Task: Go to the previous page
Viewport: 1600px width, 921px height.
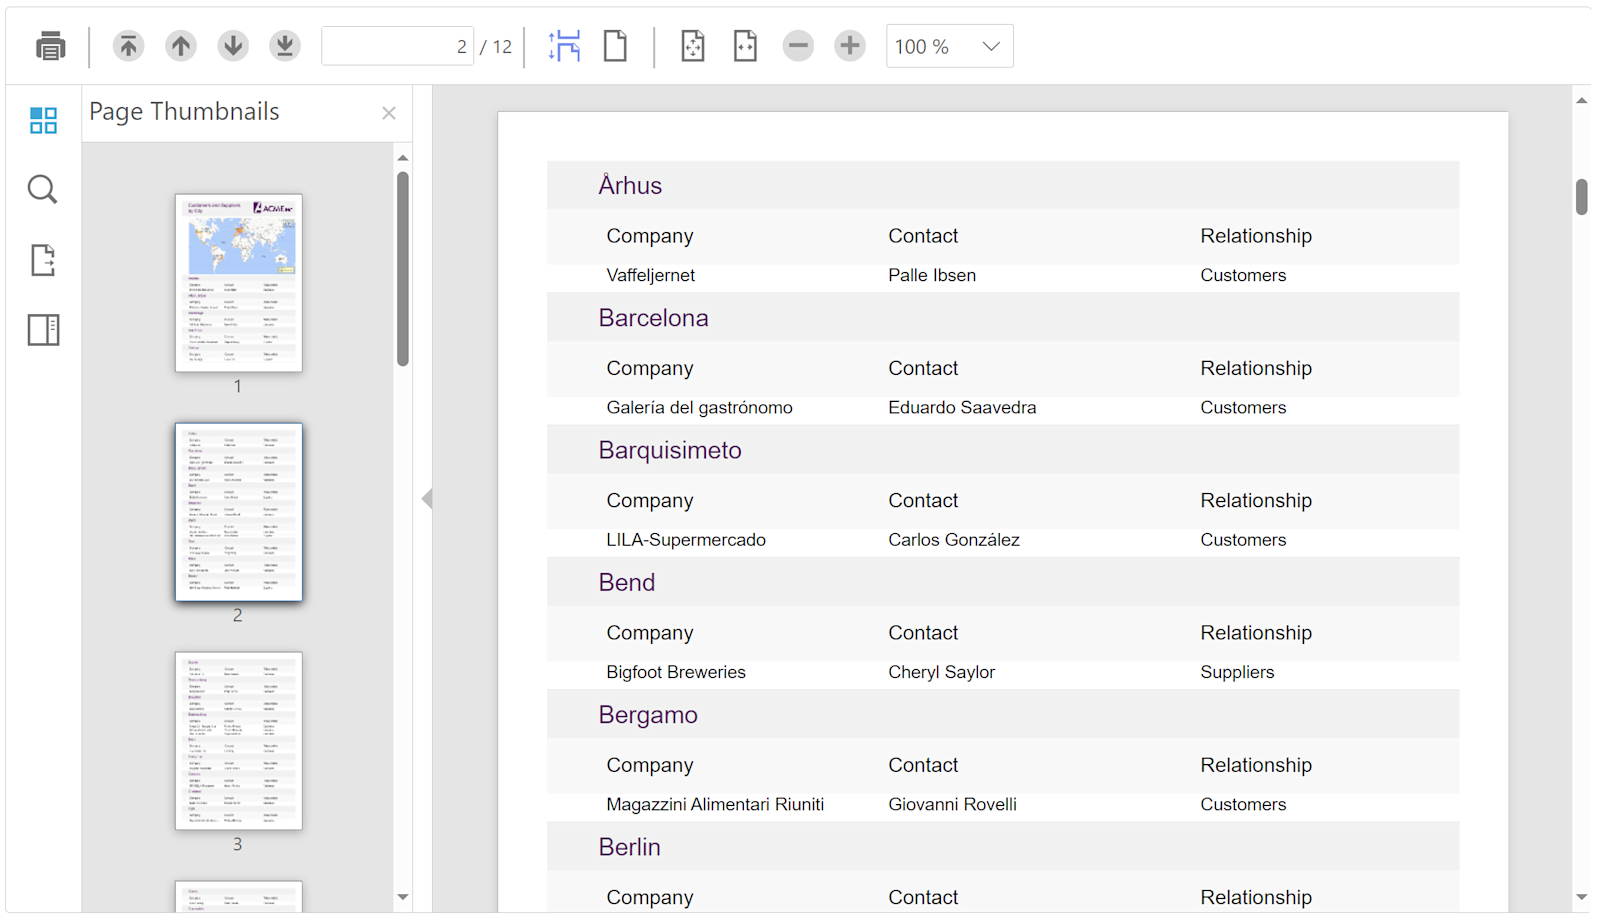Action: (x=181, y=46)
